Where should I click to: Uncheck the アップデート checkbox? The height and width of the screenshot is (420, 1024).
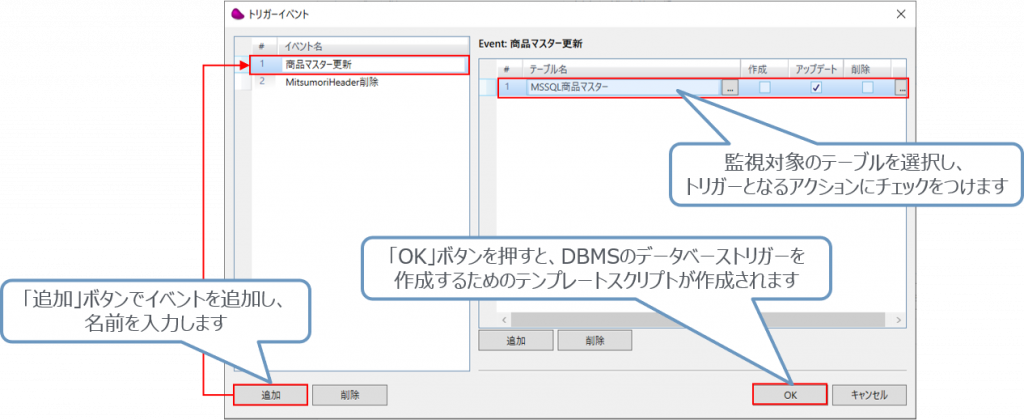pyautogui.click(x=815, y=88)
